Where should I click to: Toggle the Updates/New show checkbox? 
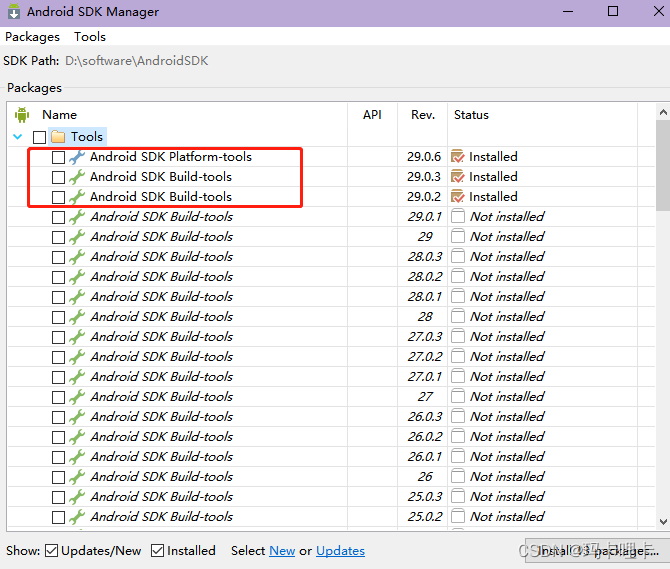point(51,551)
